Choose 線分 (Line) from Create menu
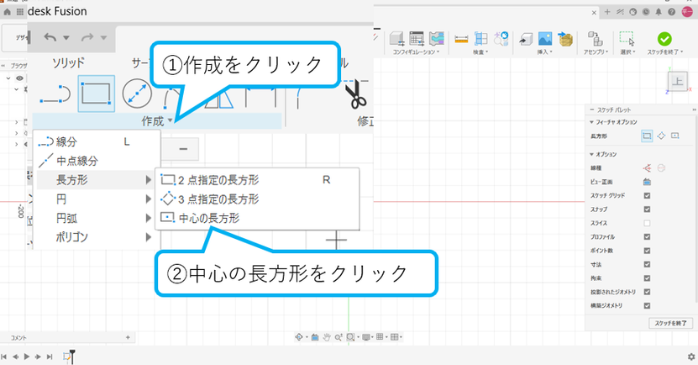This screenshot has width=698, height=365. 96,142
